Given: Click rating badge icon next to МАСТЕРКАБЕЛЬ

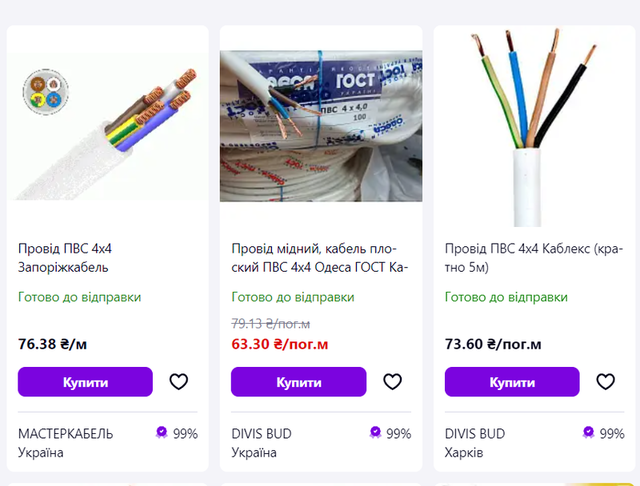Looking at the screenshot, I should pos(162,432).
